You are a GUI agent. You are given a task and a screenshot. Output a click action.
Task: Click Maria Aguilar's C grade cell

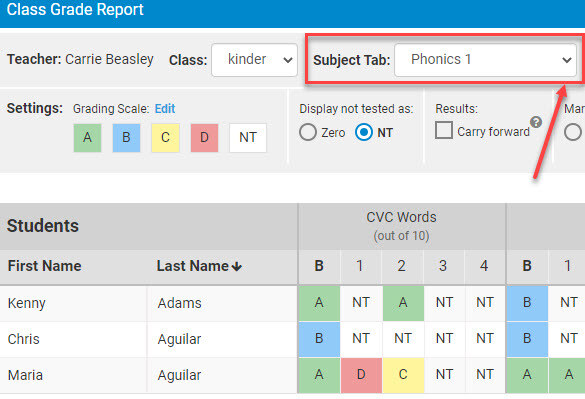coord(403,375)
